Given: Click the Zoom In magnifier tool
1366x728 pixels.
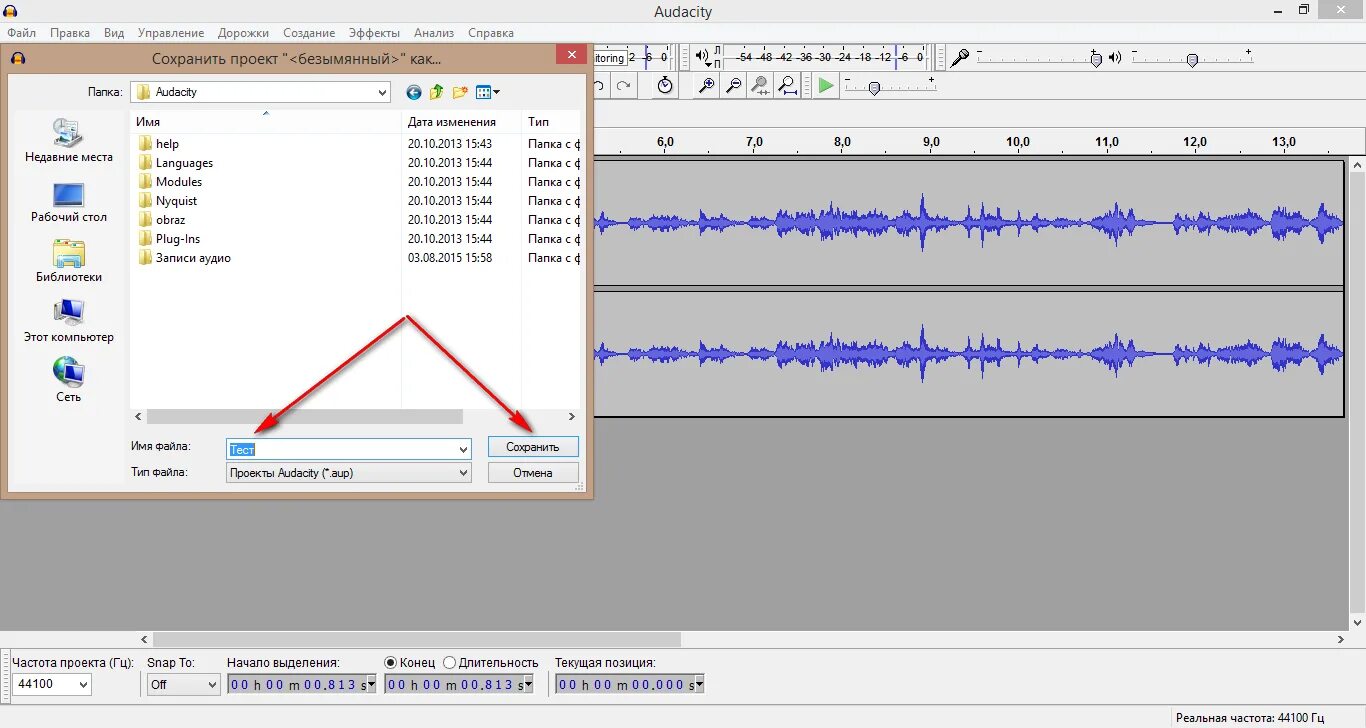Looking at the screenshot, I should tap(706, 86).
